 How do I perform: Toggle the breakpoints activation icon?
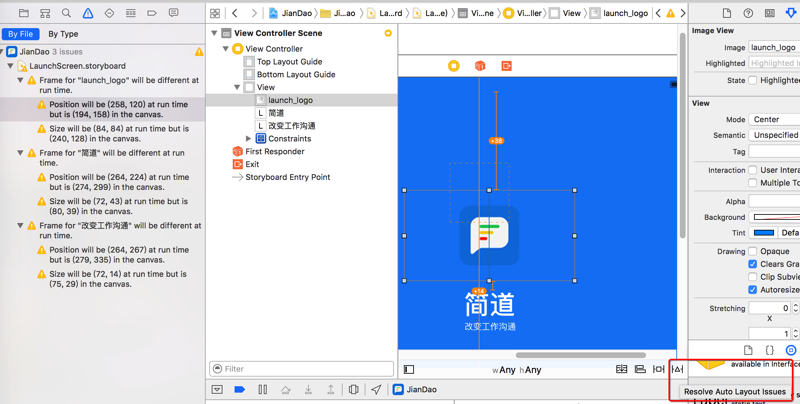[x=239, y=390]
